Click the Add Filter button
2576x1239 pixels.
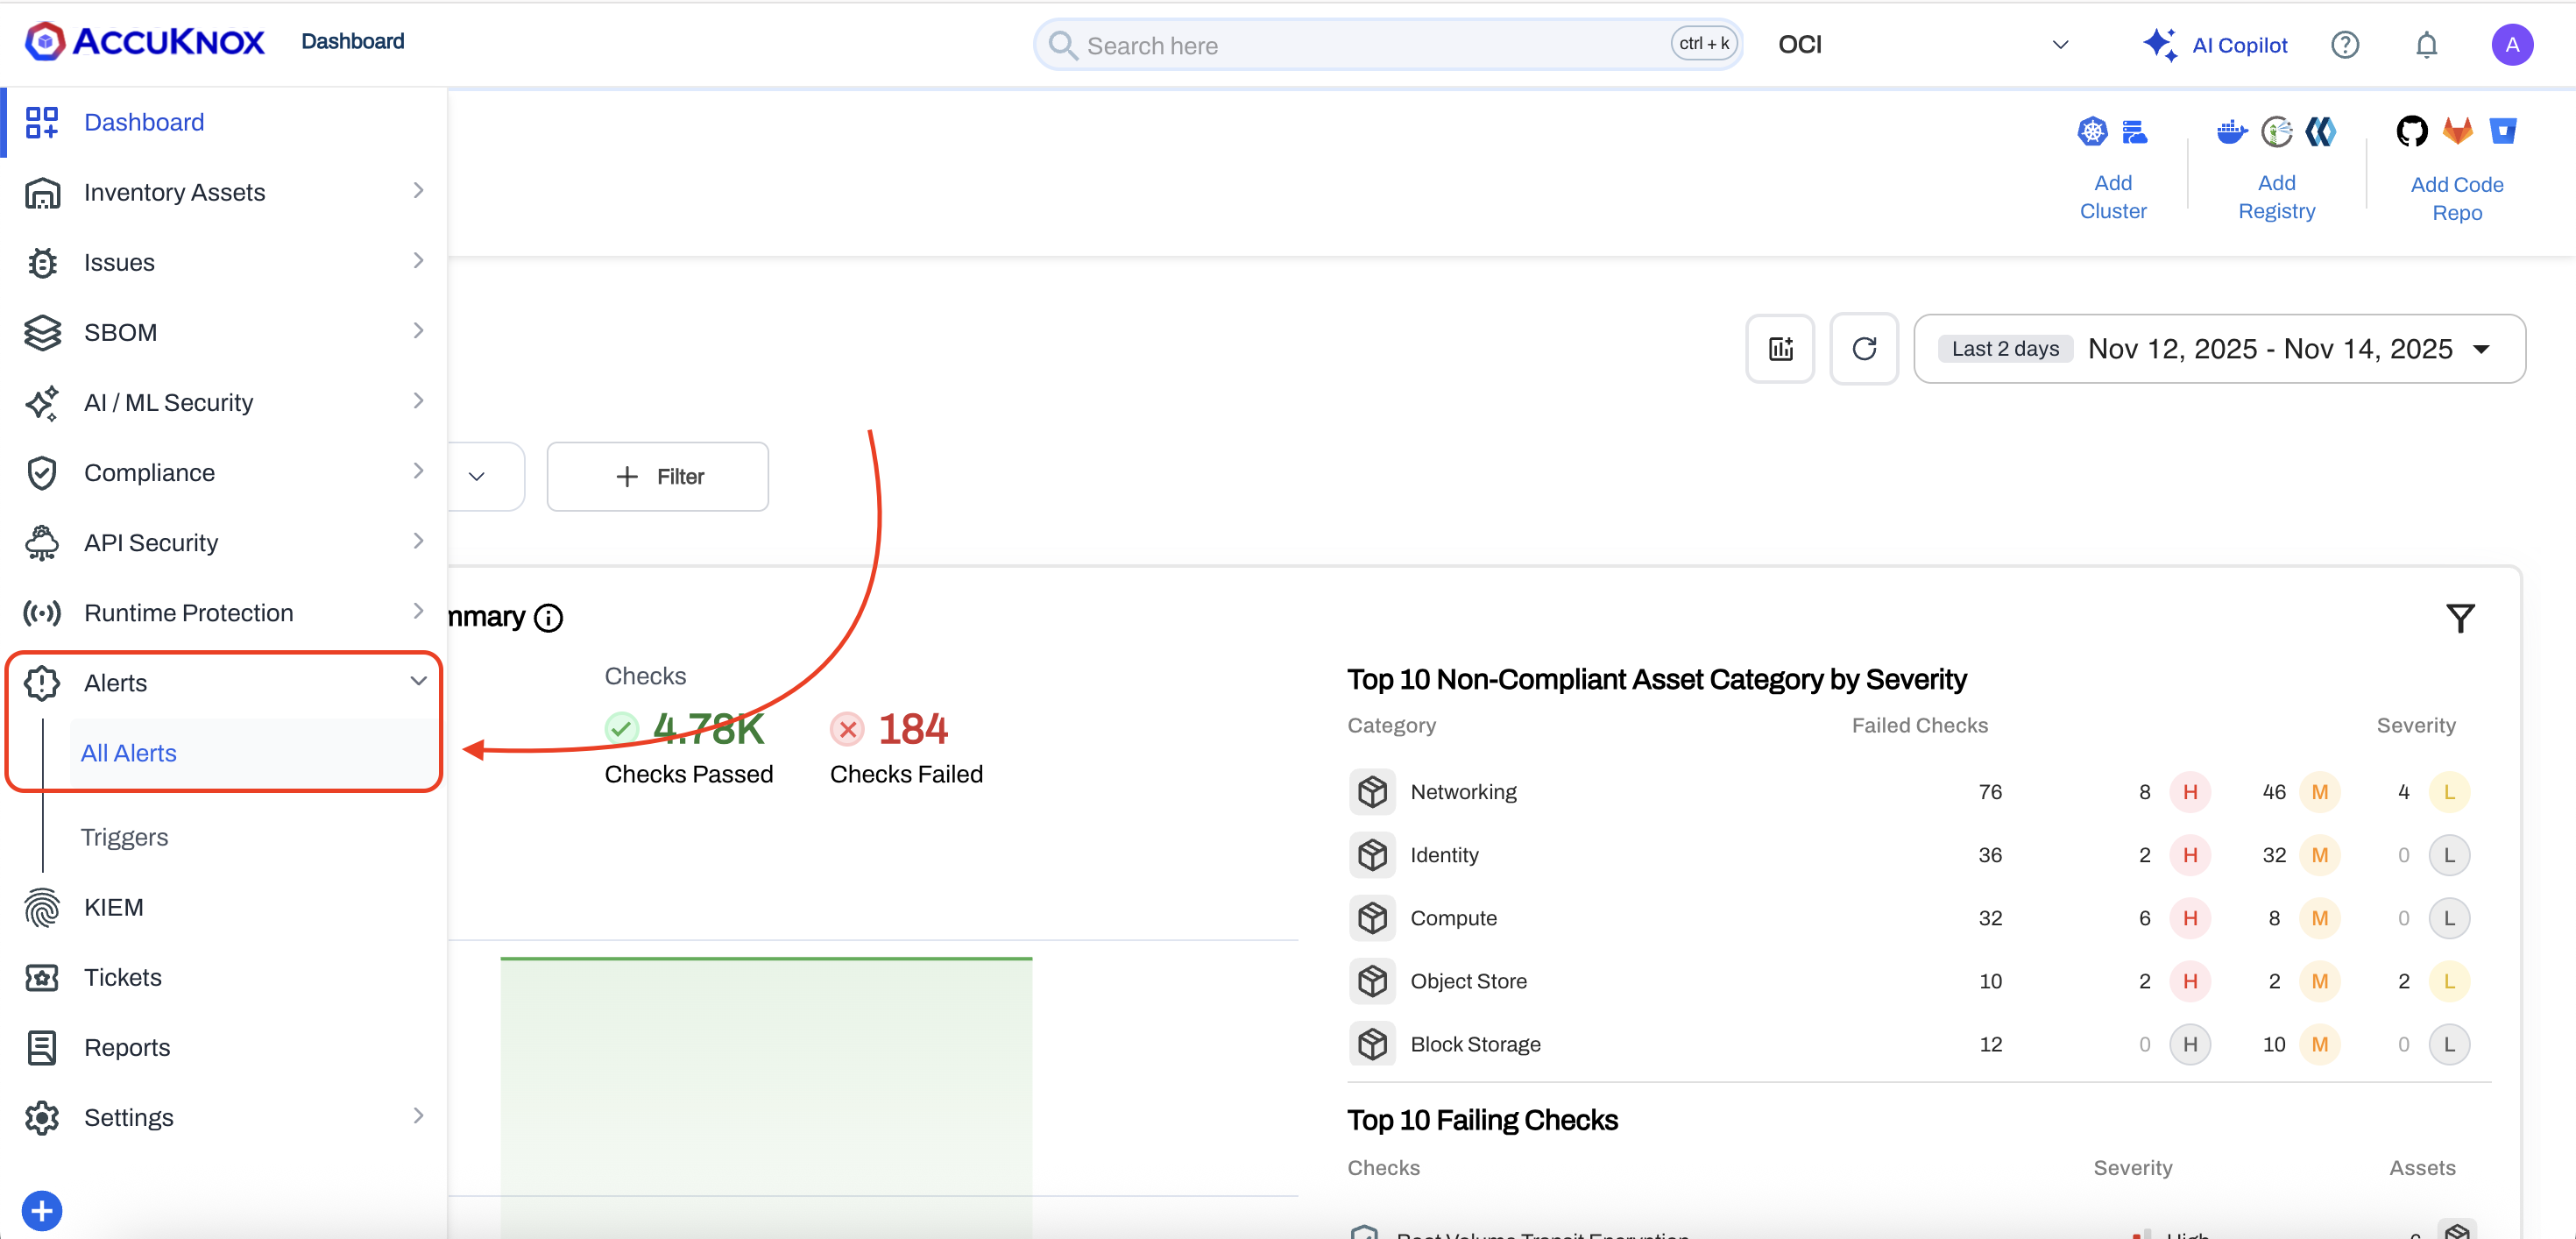[657, 477]
